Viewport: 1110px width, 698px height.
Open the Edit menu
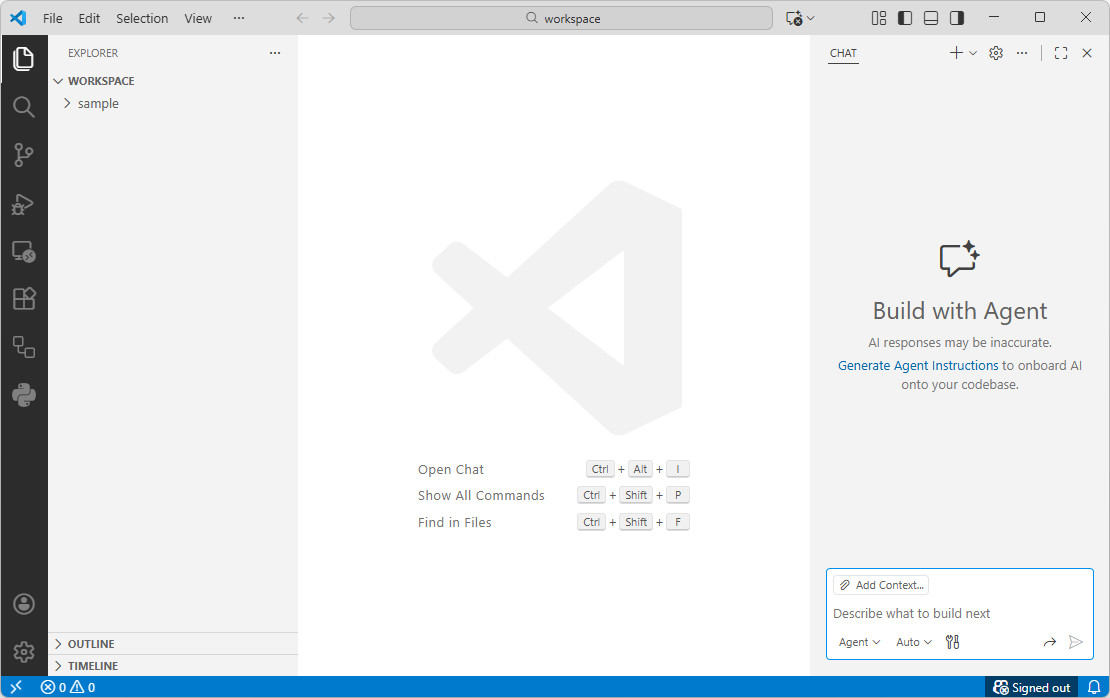(x=89, y=18)
